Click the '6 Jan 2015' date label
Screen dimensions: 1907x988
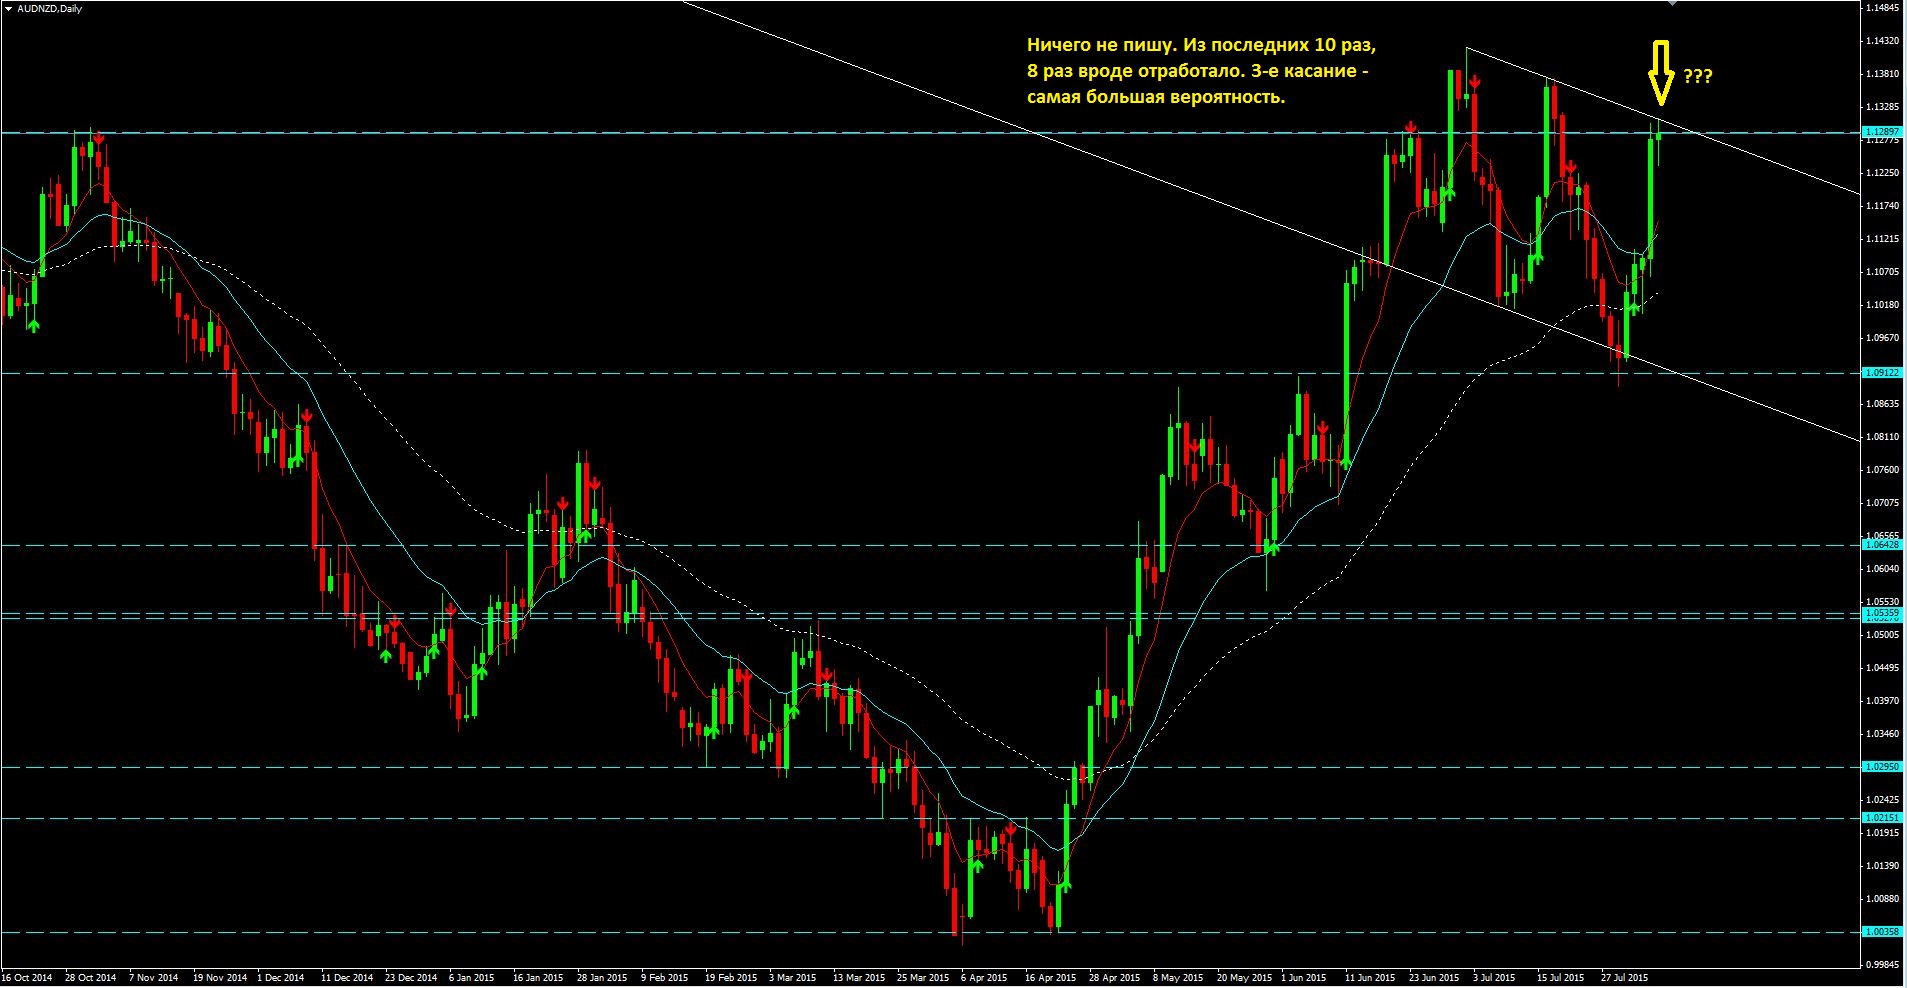(472, 978)
